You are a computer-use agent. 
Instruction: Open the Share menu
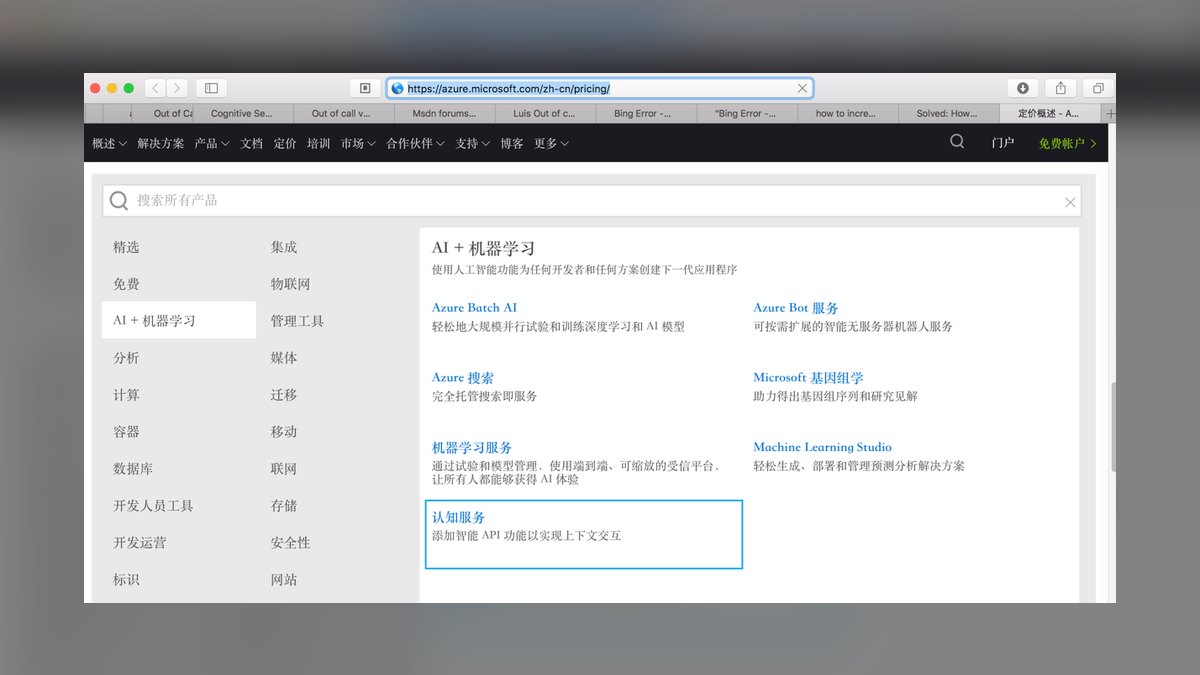click(x=1061, y=88)
